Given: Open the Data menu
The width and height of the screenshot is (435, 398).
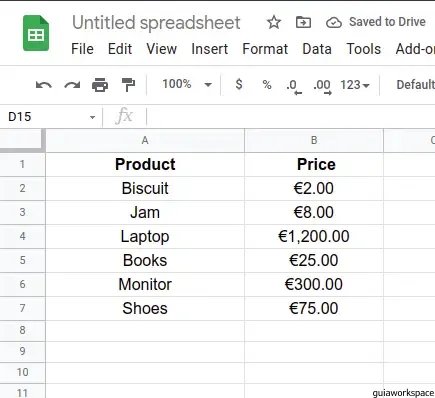Looking at the screenshot, I should tap(317, 49).
